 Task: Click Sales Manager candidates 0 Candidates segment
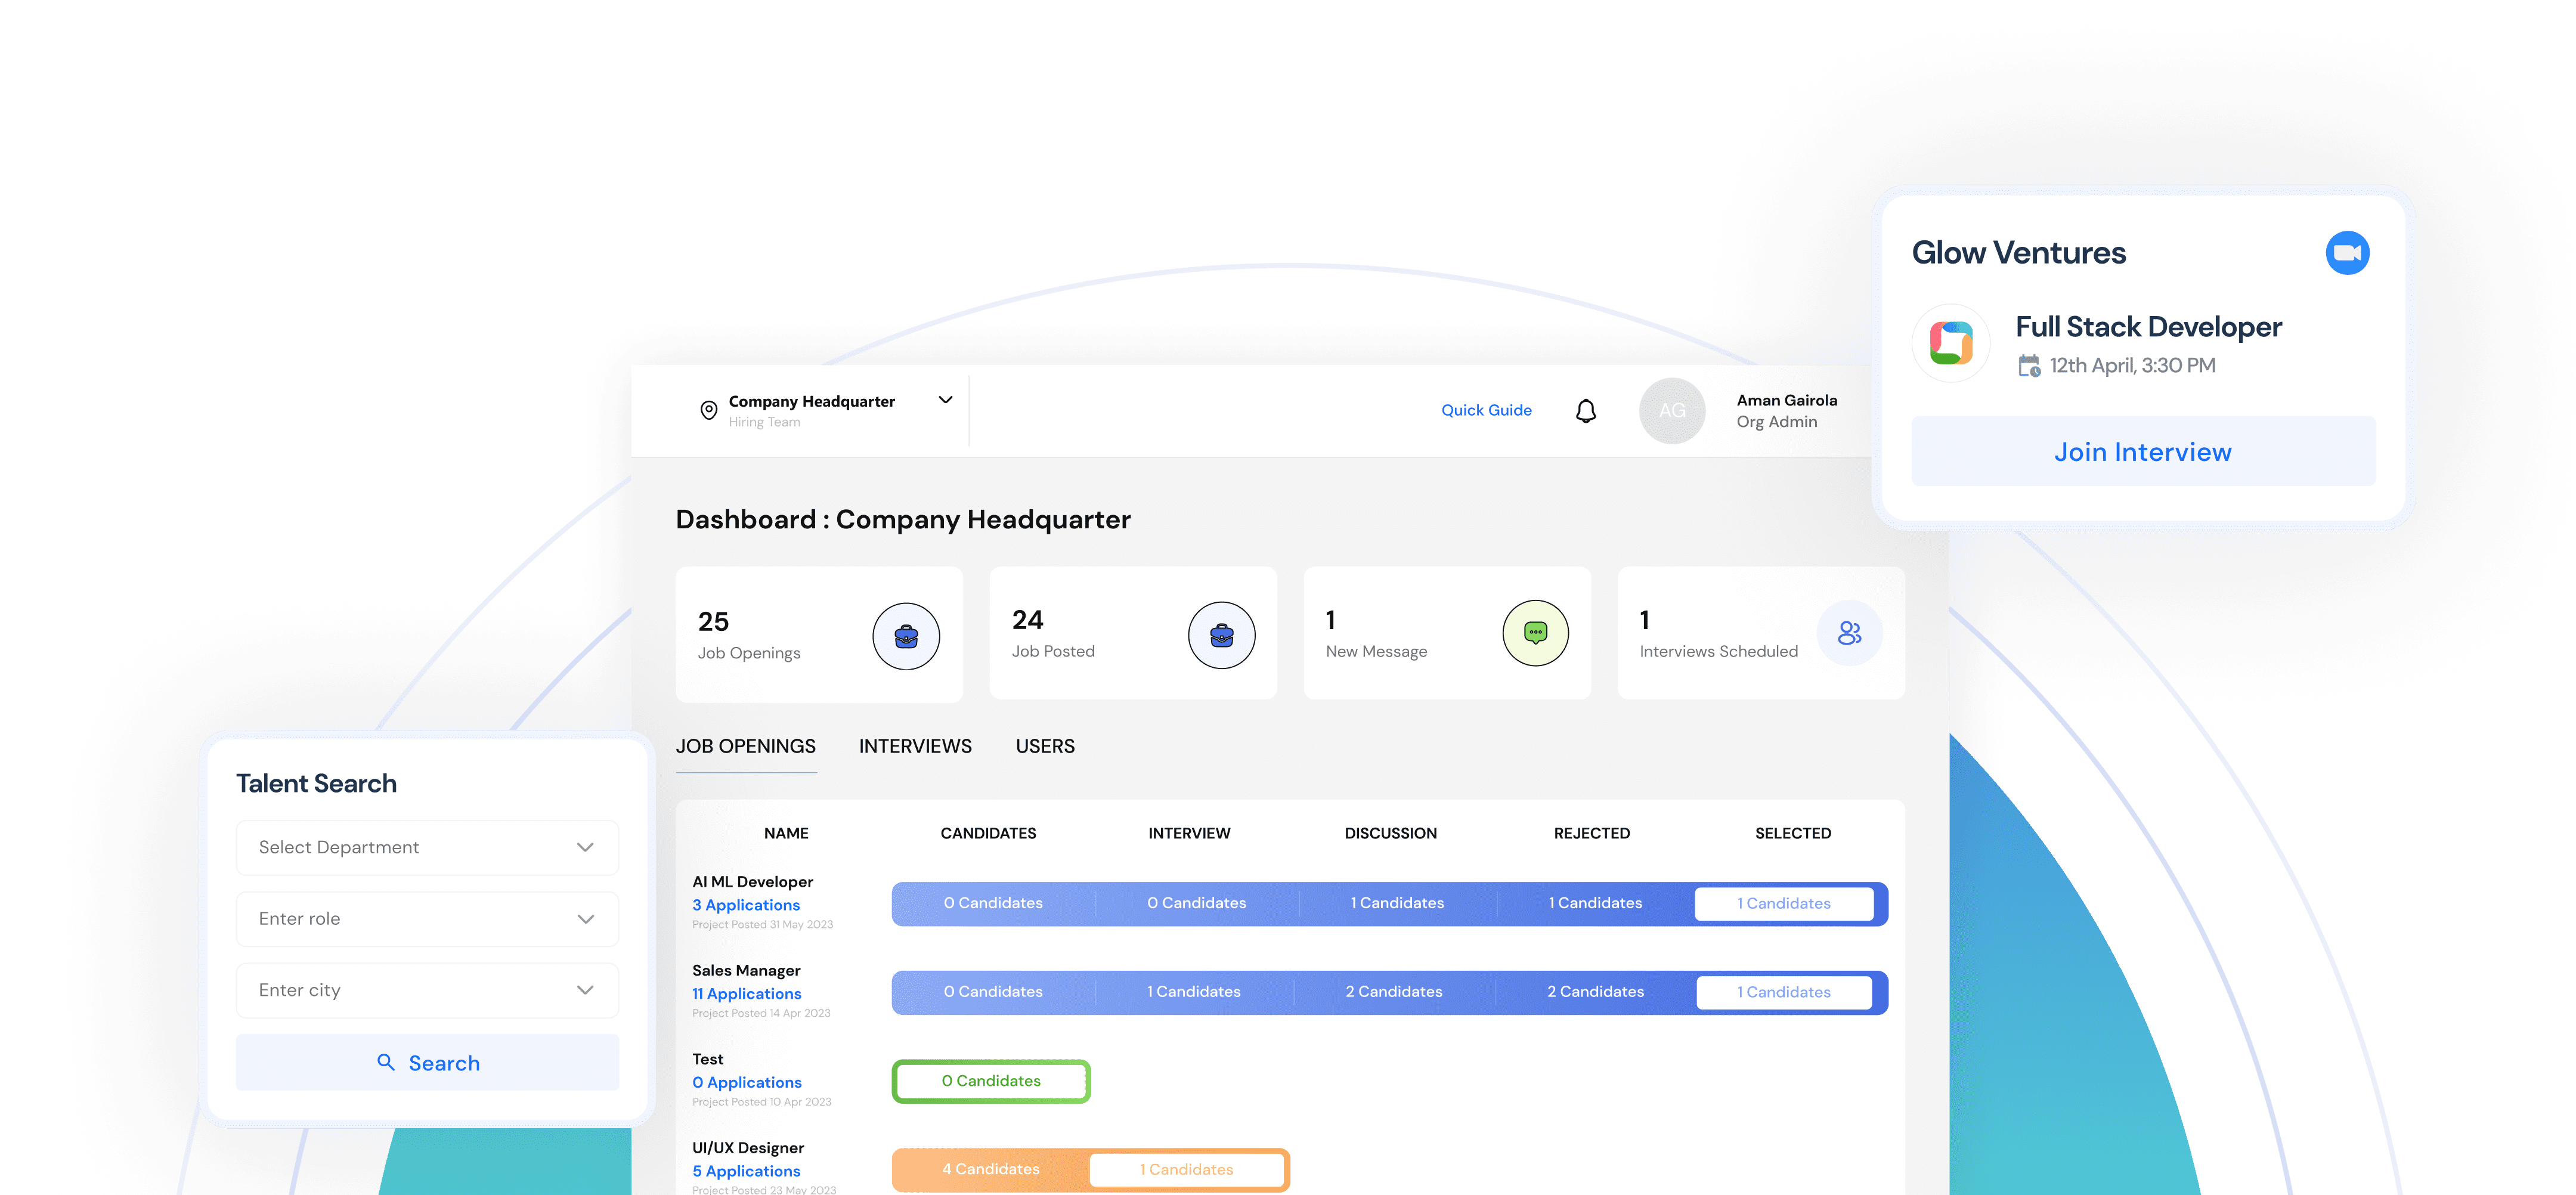pyautogui.click(x=993, y=992)
